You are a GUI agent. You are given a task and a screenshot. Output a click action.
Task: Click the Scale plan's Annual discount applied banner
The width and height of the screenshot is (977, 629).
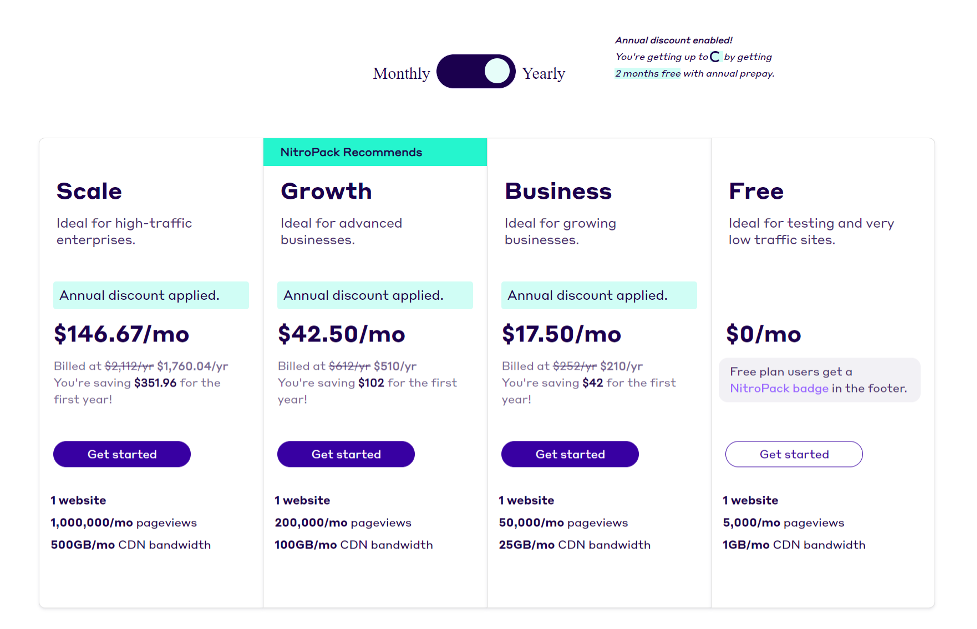[151, 295]
